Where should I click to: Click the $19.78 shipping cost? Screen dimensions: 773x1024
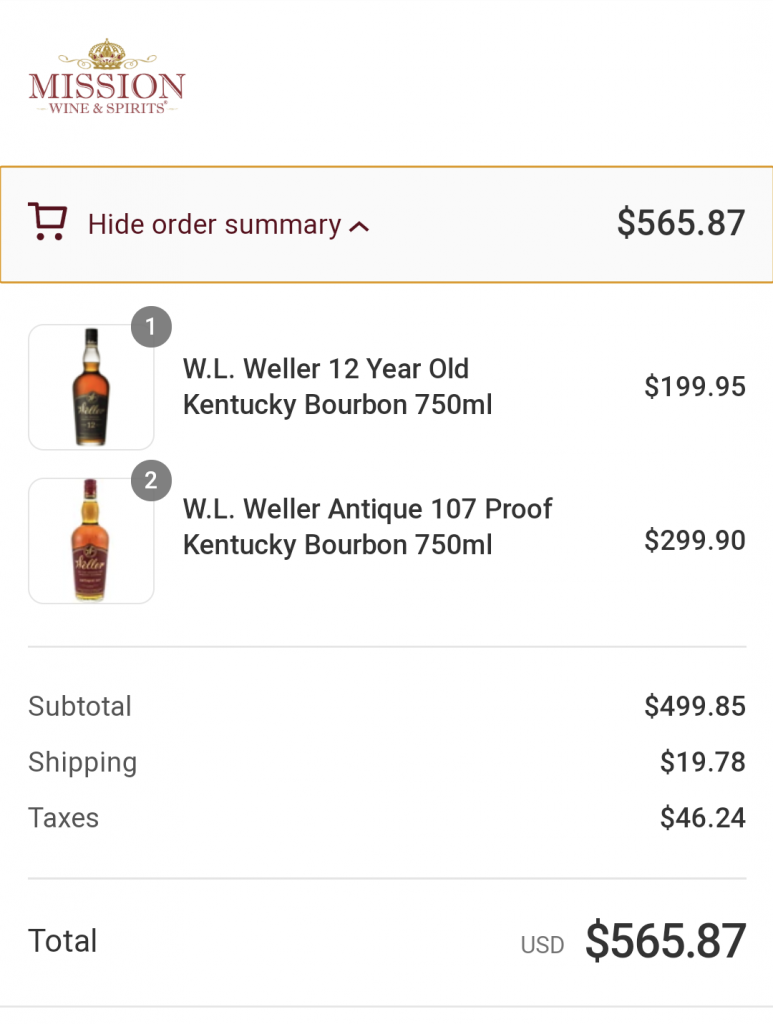click(x=702, y=762)
